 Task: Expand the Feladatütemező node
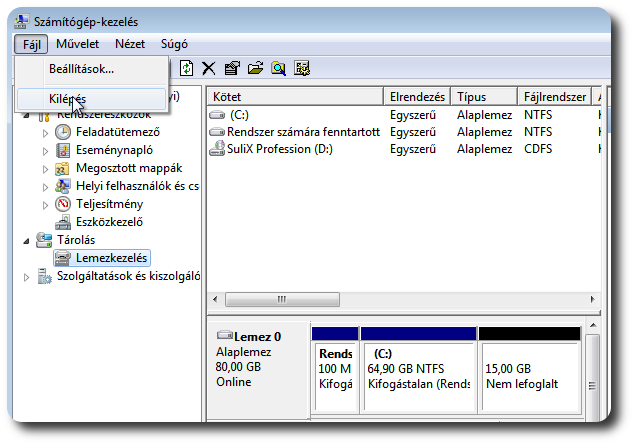pos(45,133)
